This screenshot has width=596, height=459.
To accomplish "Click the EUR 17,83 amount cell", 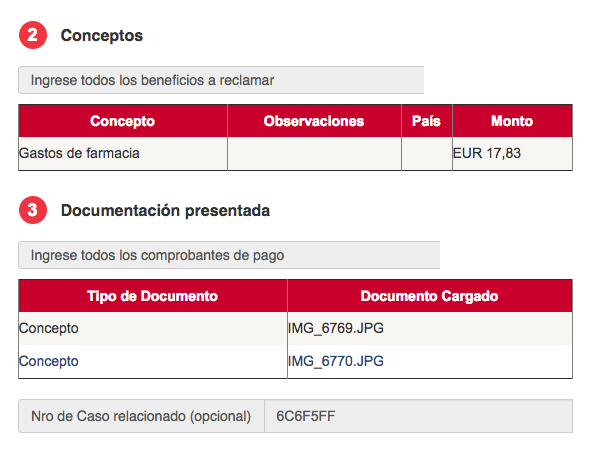I will coord(512,154).
